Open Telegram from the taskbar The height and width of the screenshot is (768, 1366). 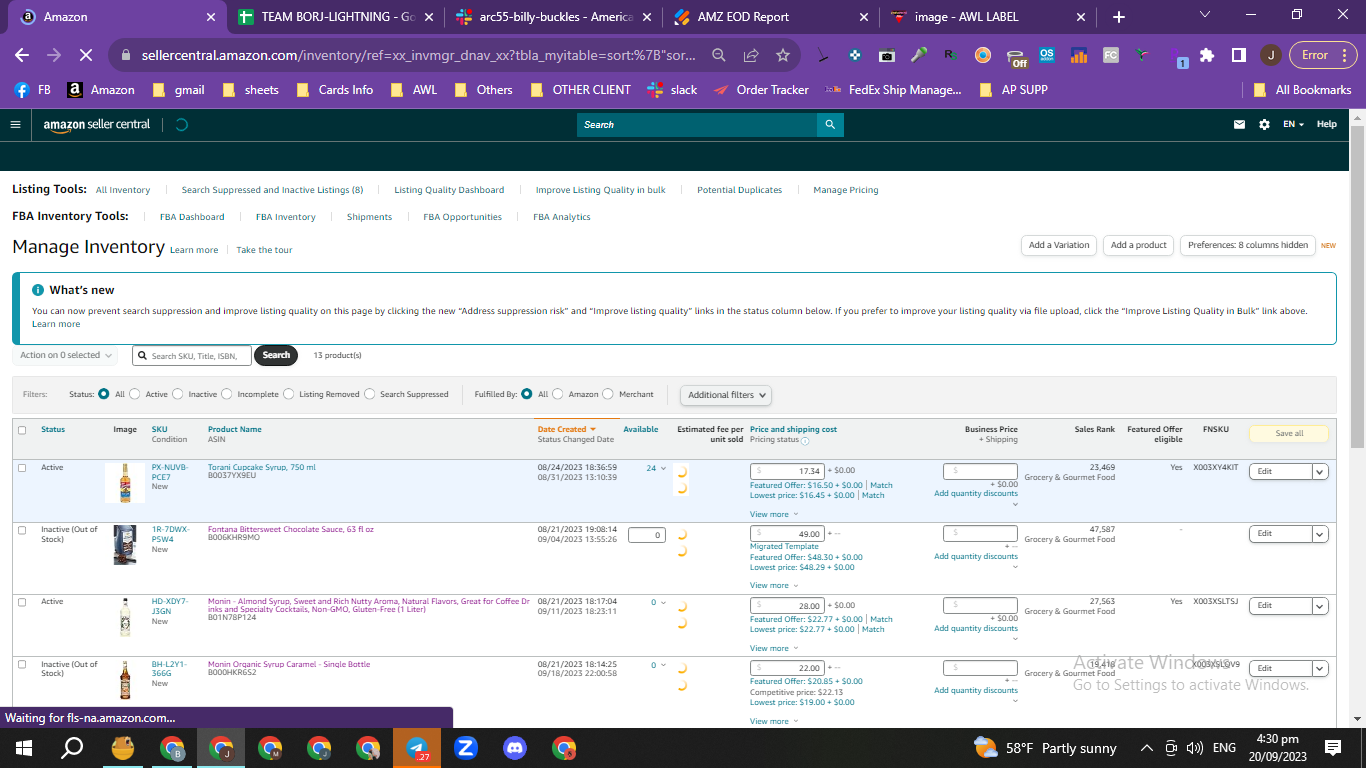tap(417, 748)
